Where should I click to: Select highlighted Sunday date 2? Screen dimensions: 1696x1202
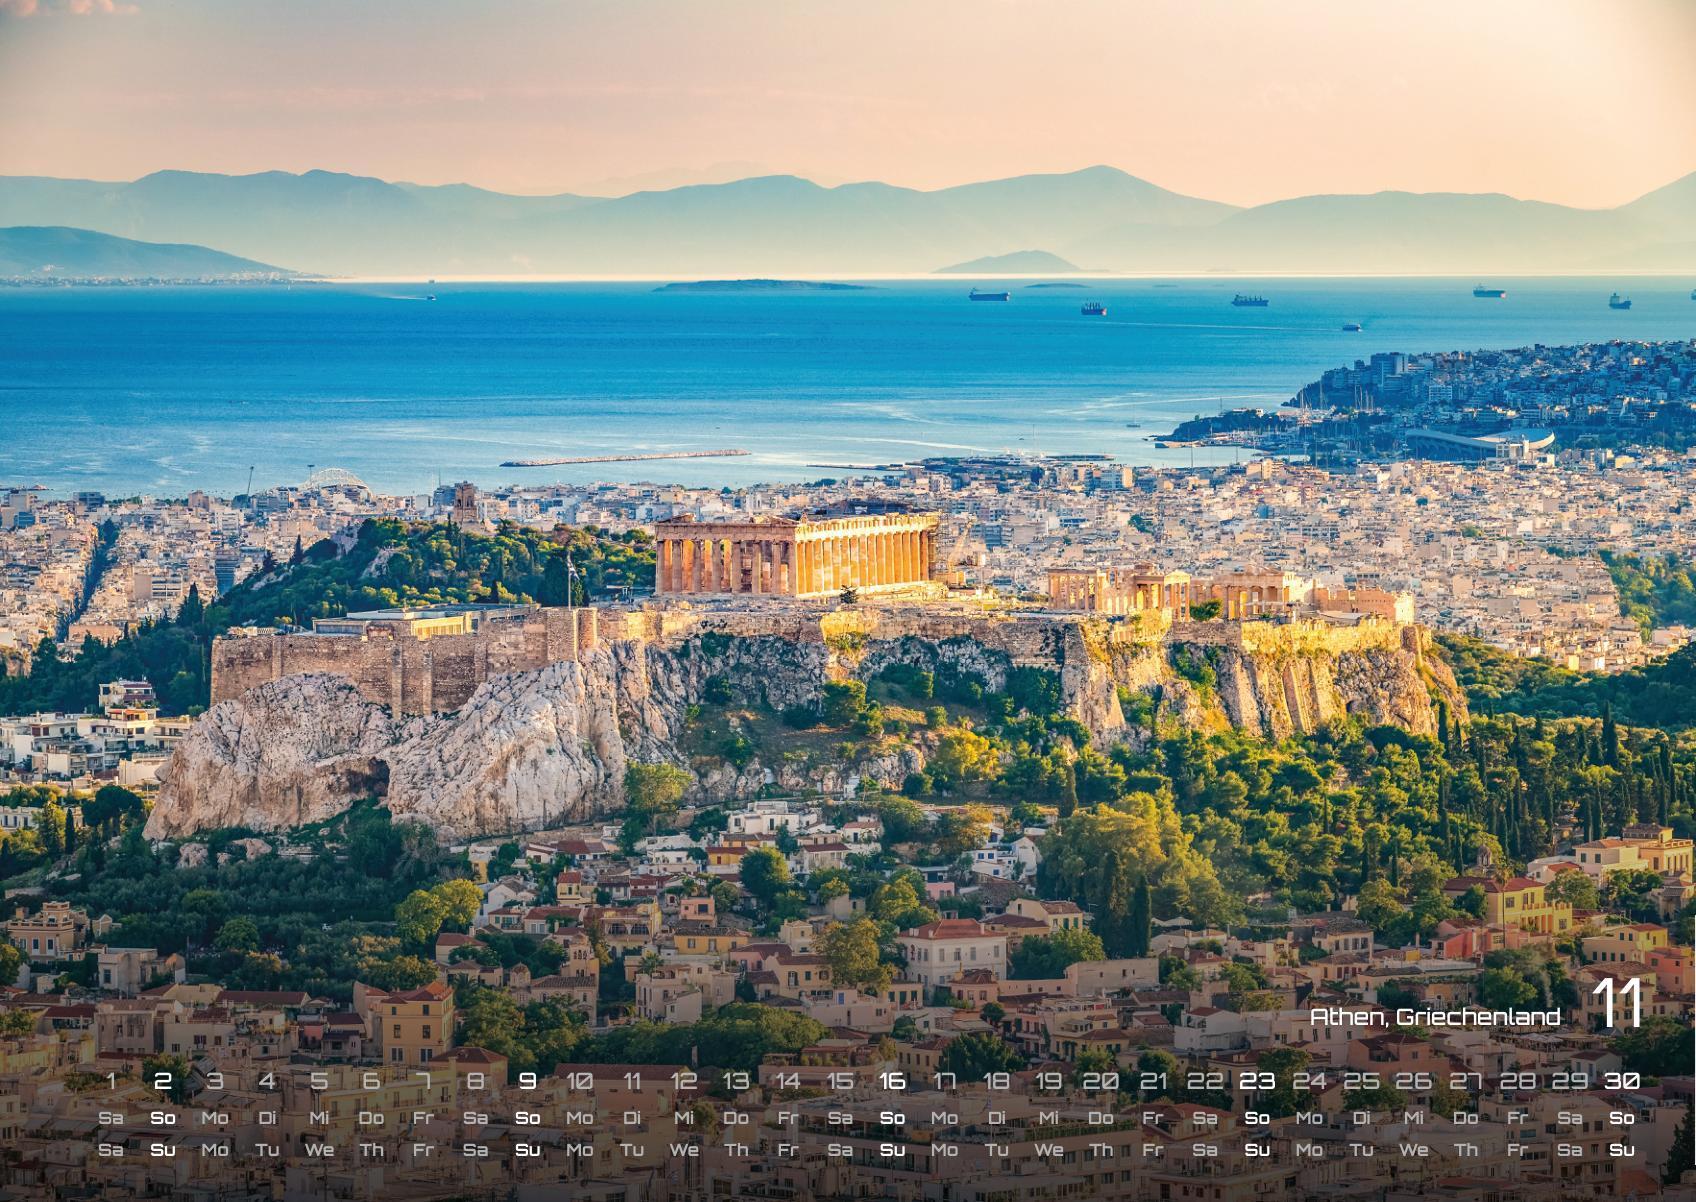click(163, 1081)
